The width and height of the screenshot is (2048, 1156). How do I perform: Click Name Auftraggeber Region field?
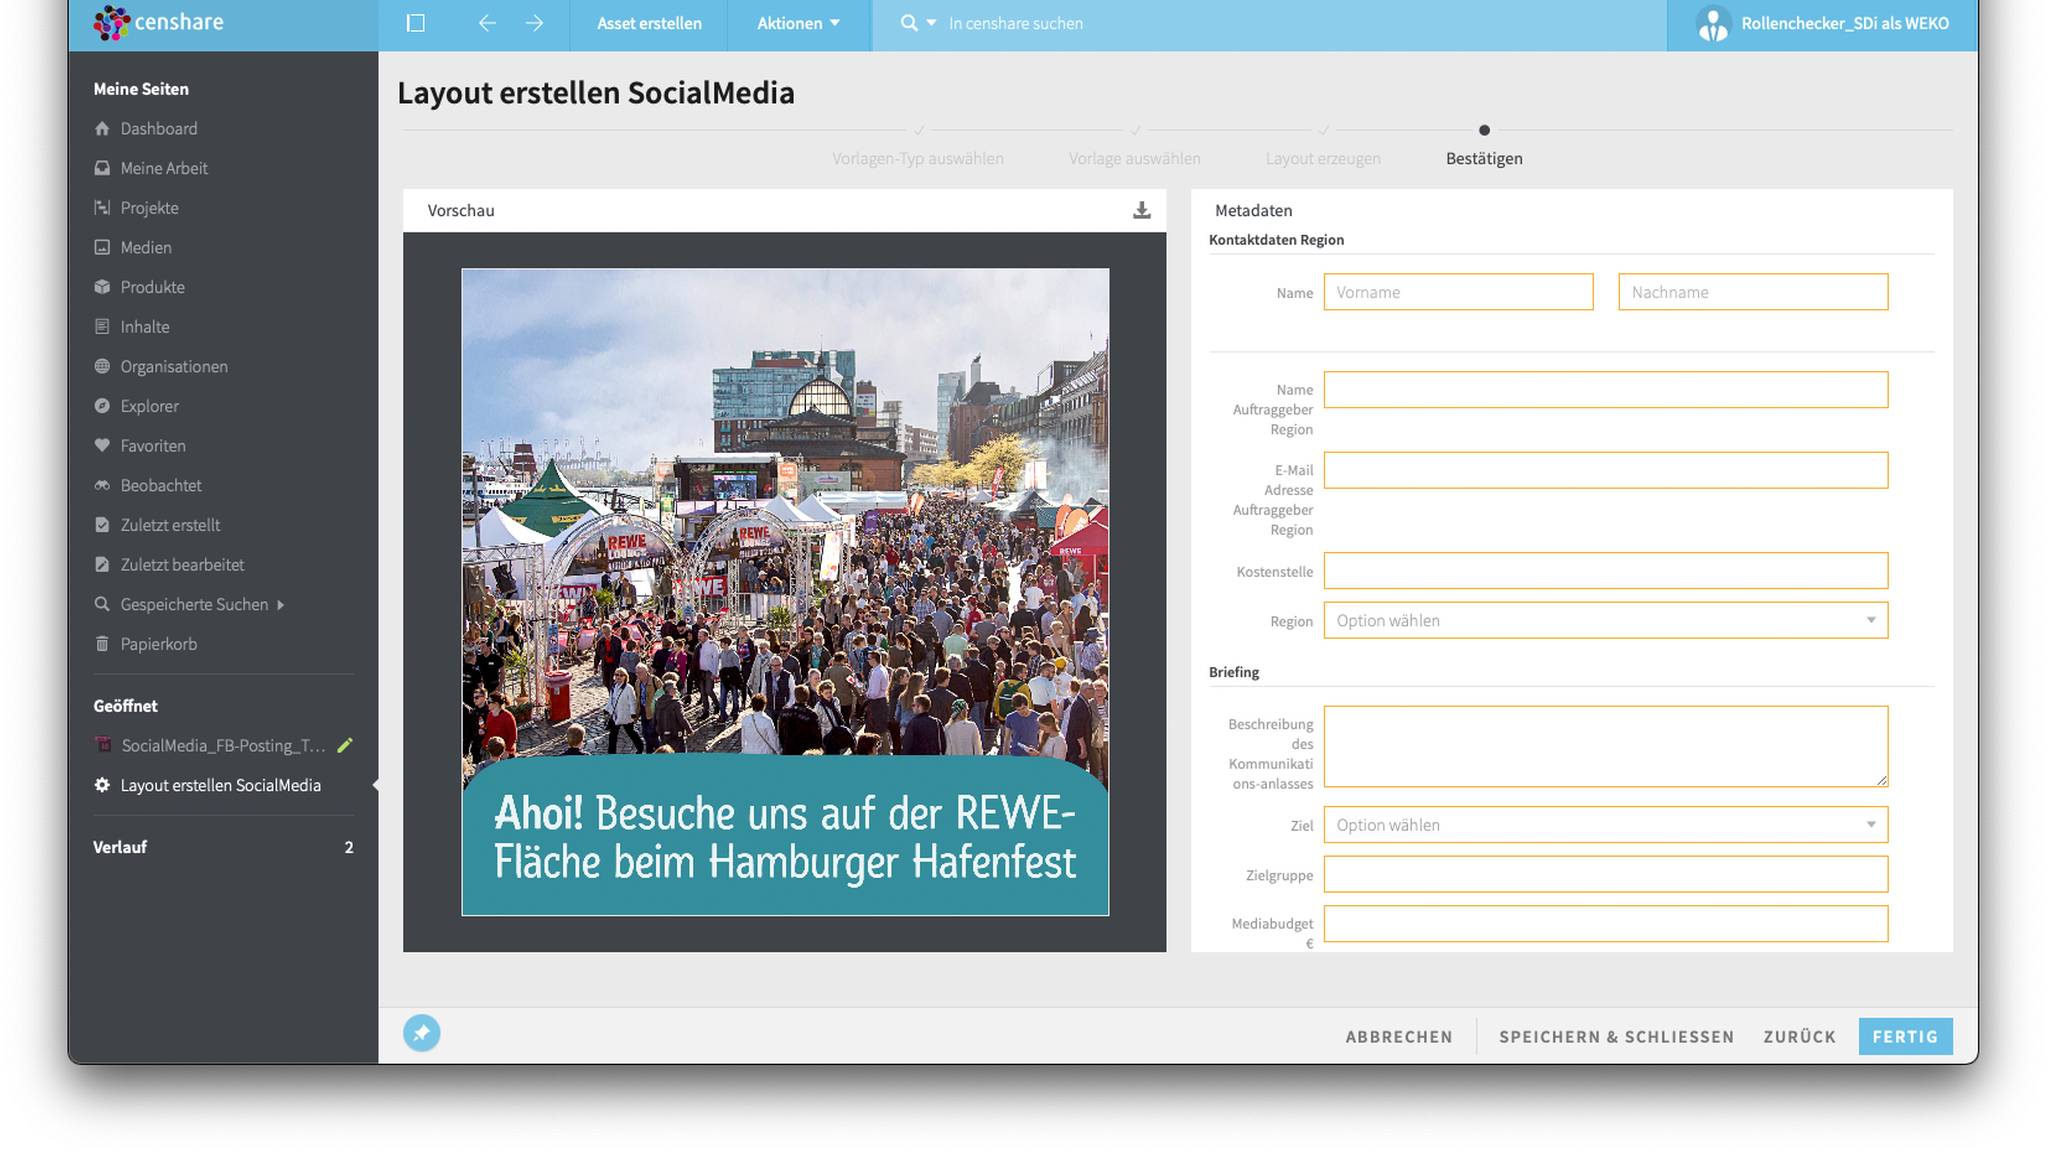[x=1606, y=390]
